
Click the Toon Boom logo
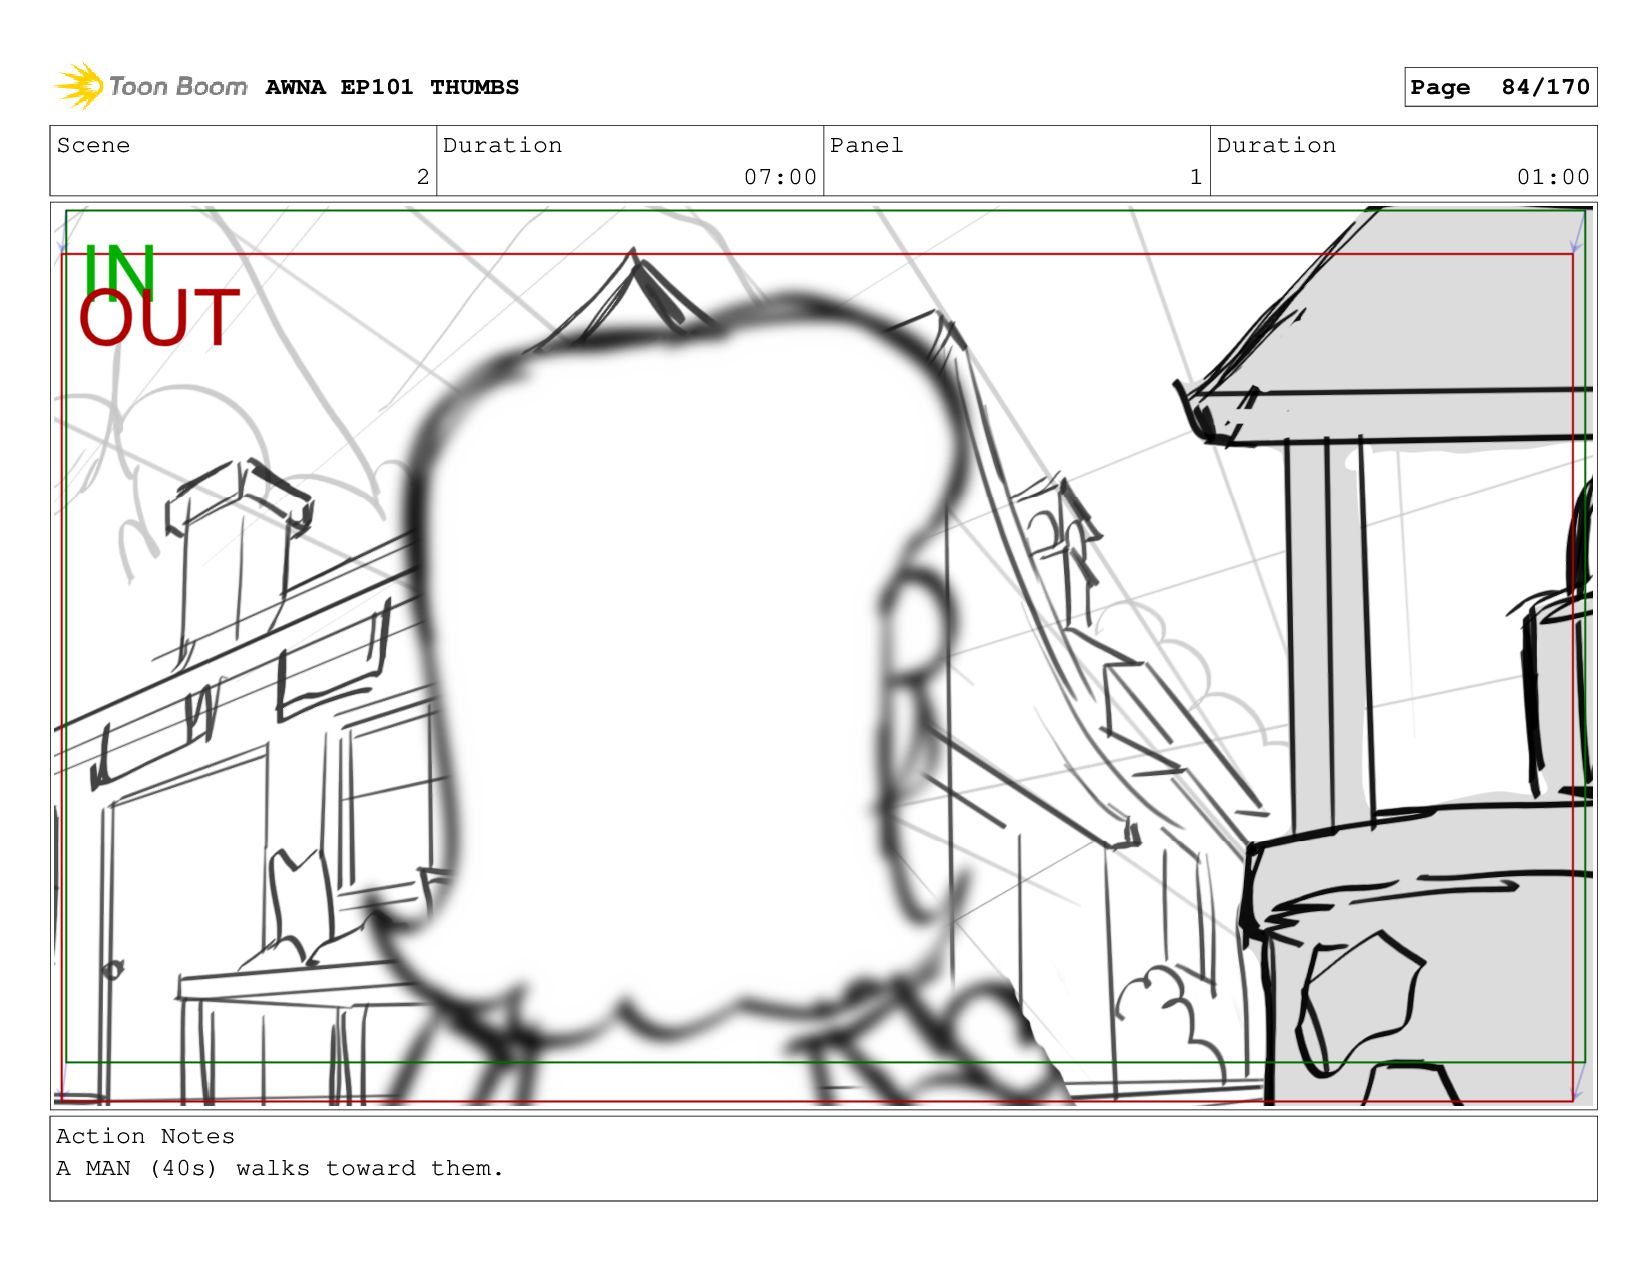pos(150,87)
